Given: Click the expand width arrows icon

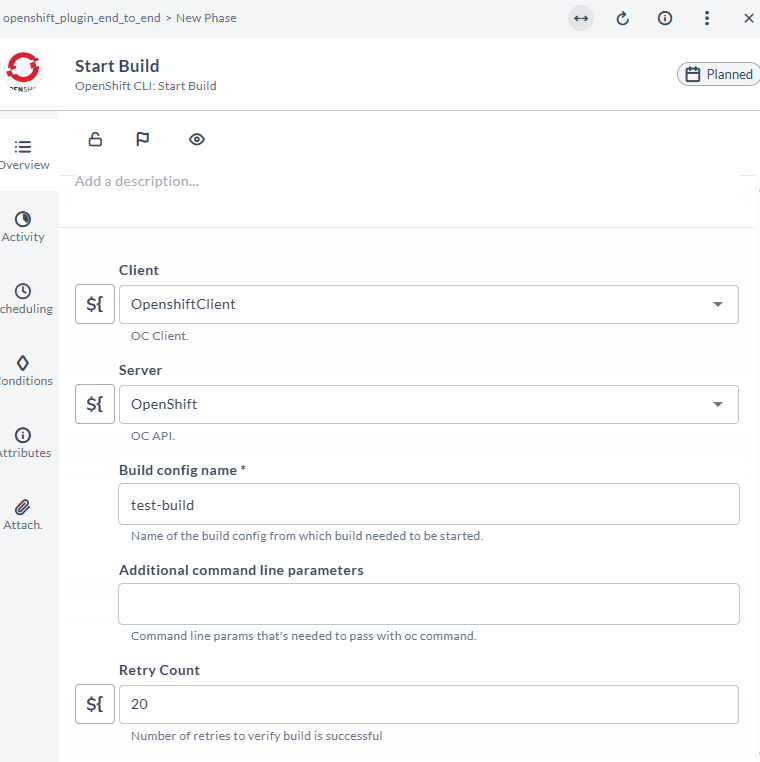Looking at the screenshot, I should click(x=581, y=18).
